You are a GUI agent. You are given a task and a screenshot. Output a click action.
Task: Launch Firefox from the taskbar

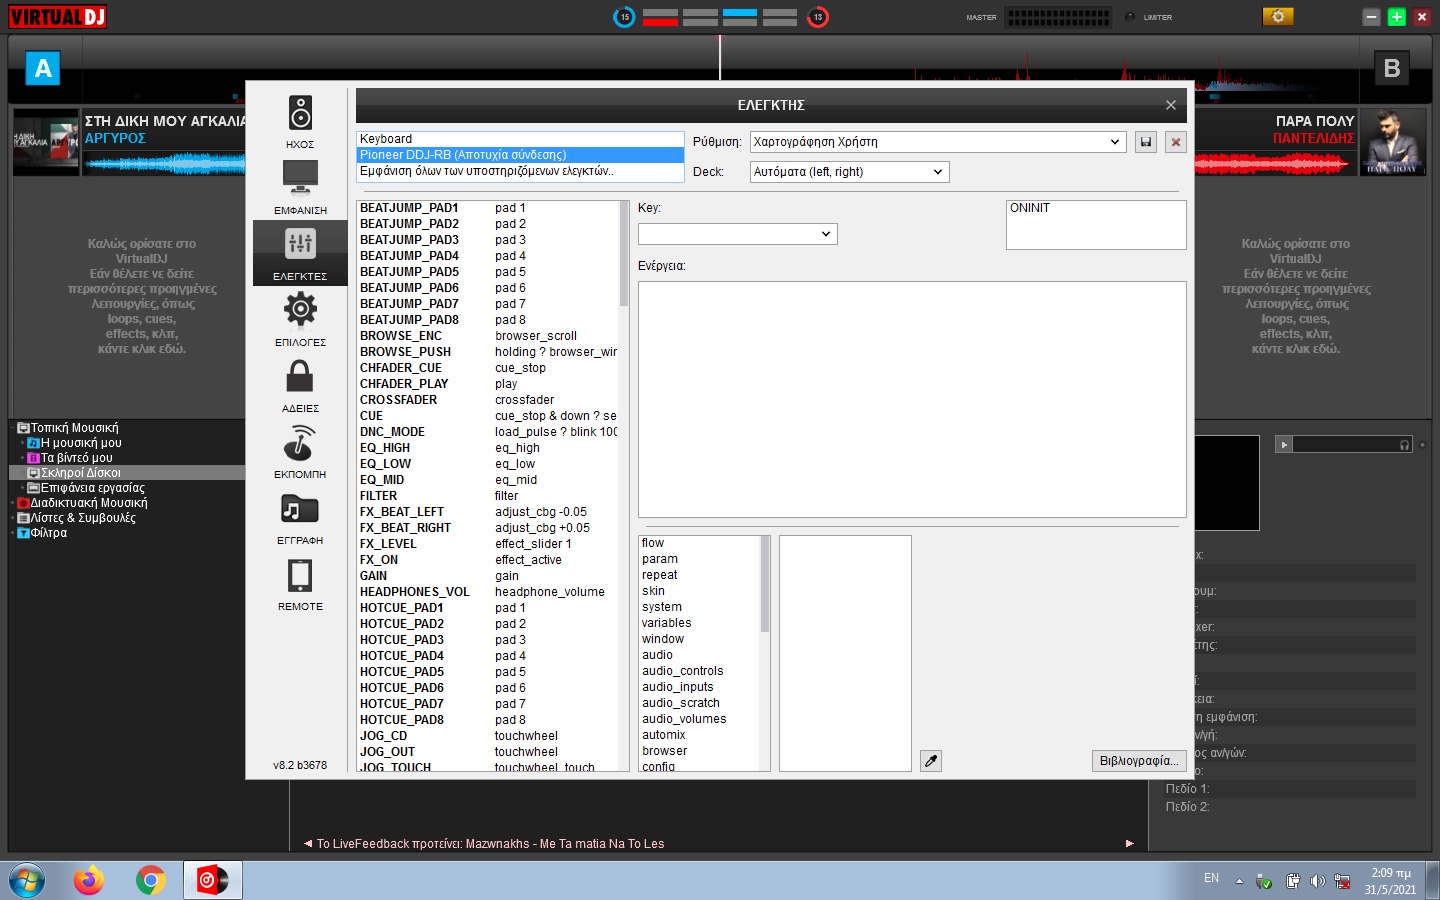89,880
